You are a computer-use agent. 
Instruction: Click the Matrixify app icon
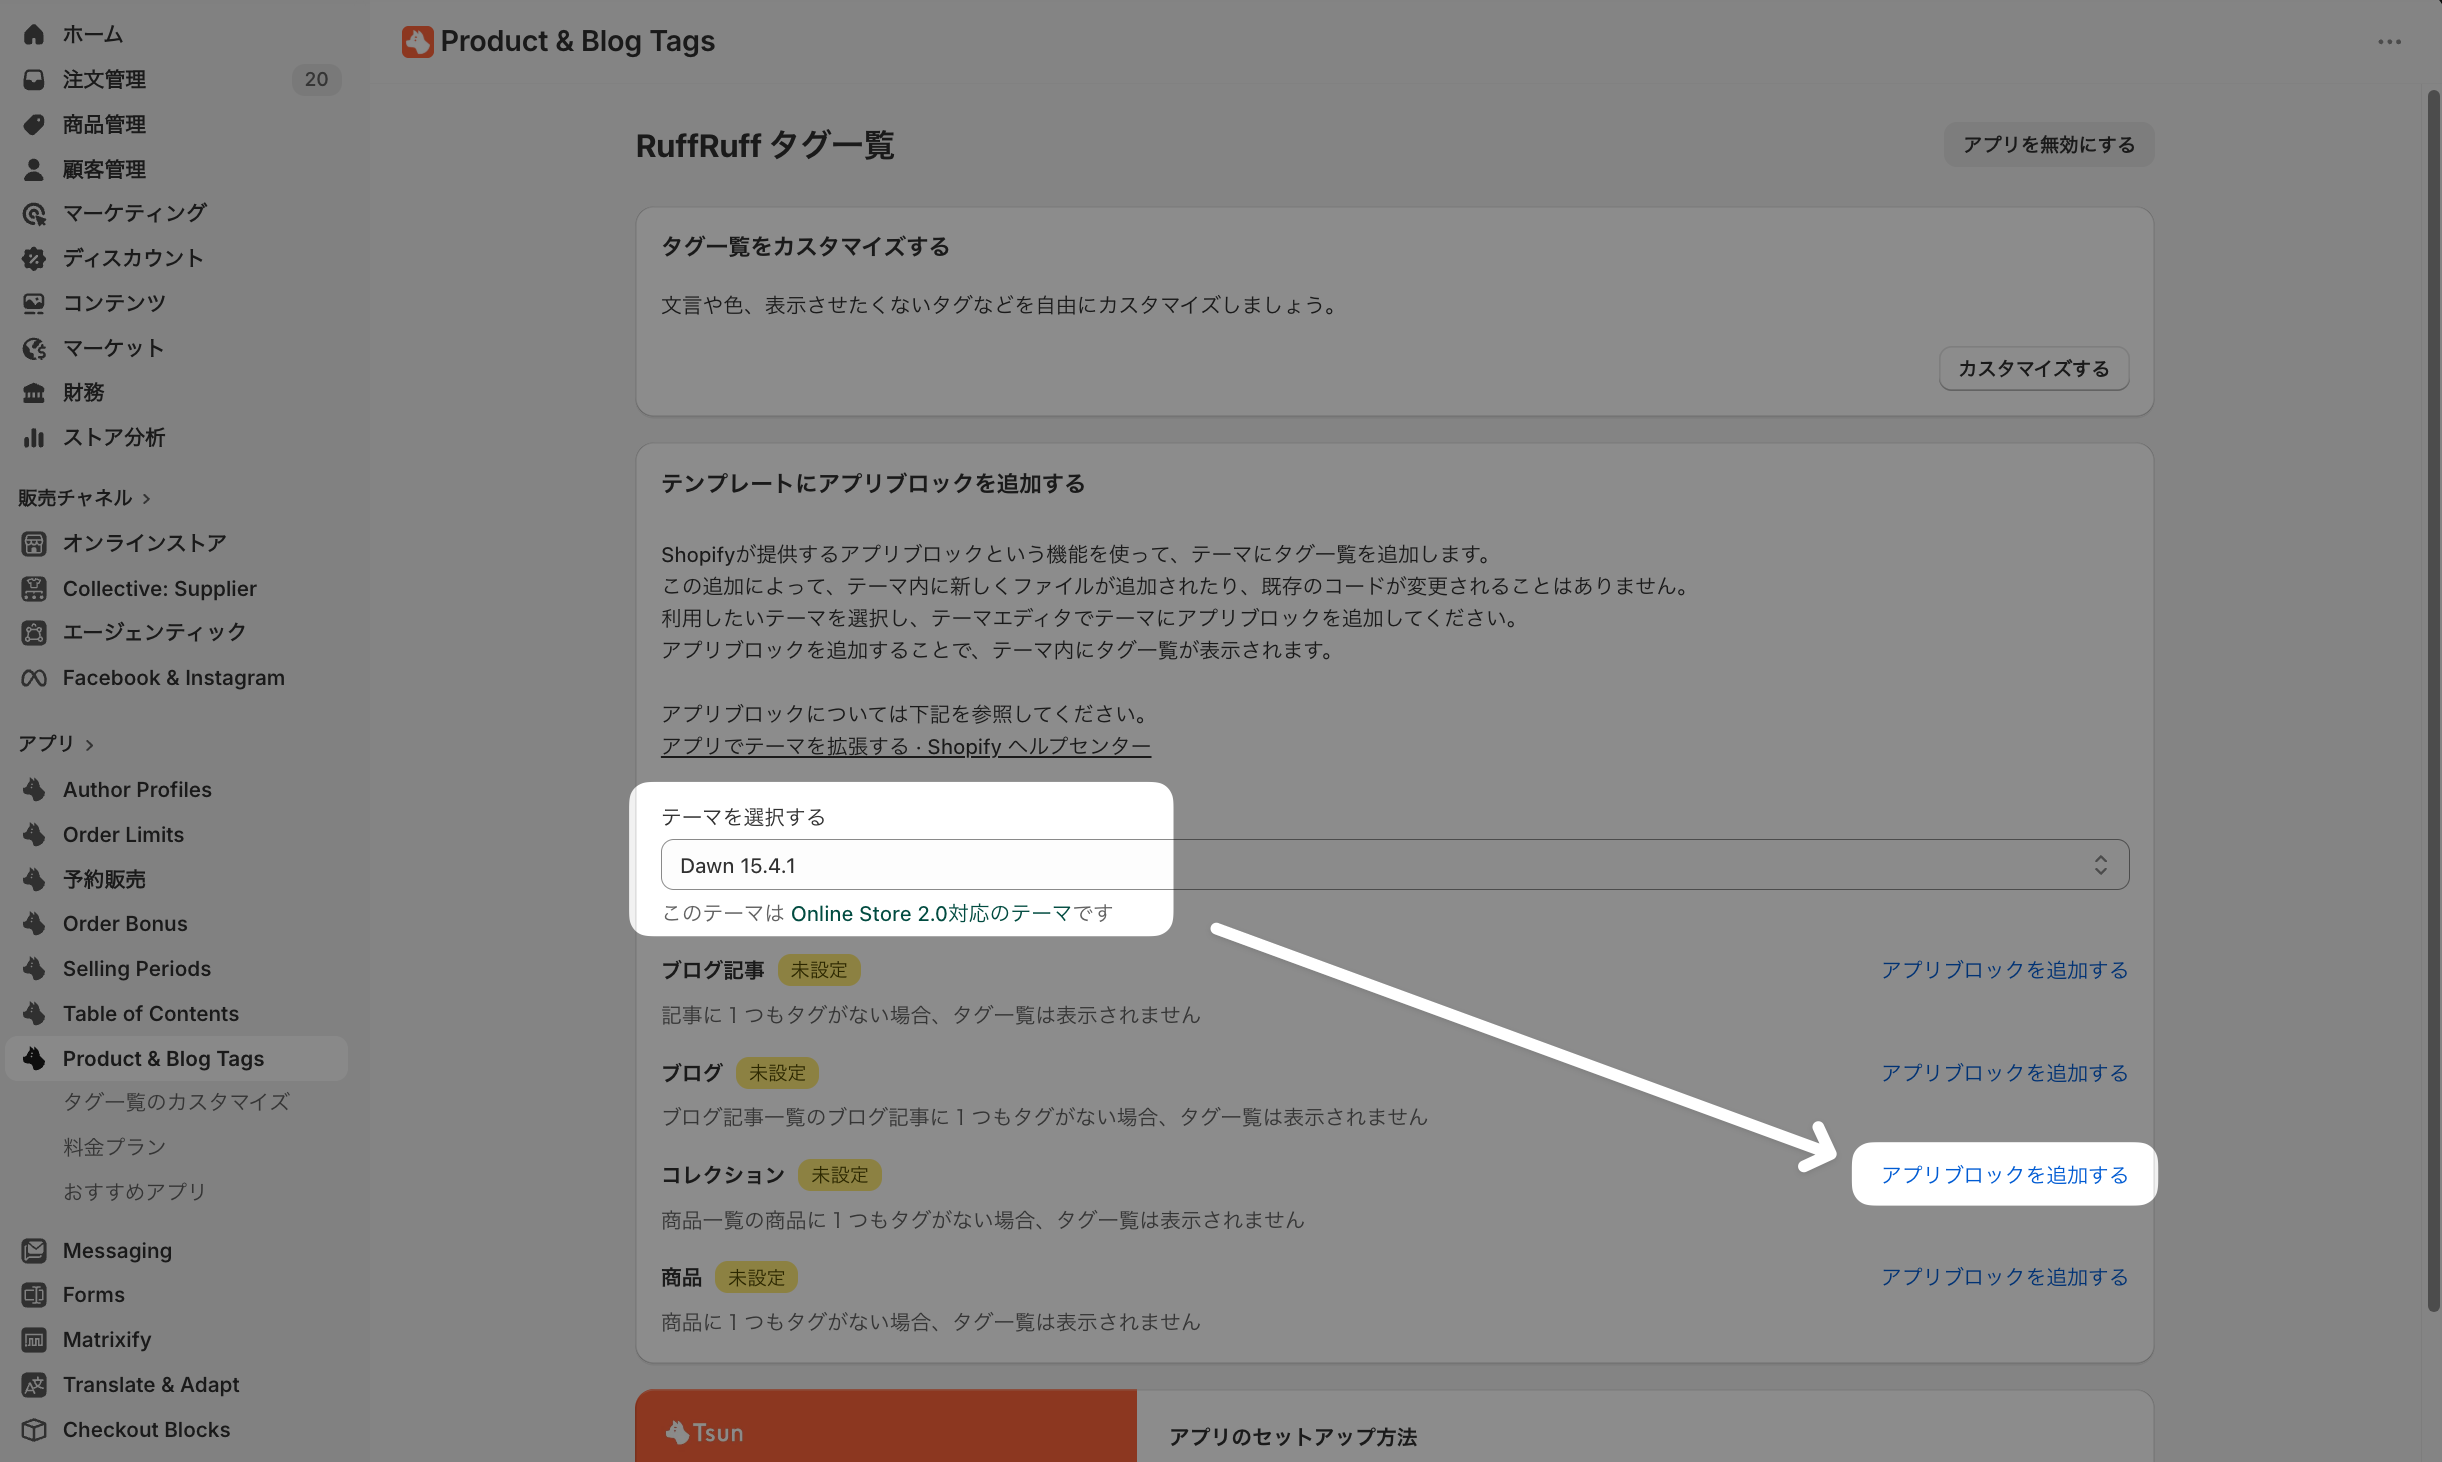coord(34,1340)
